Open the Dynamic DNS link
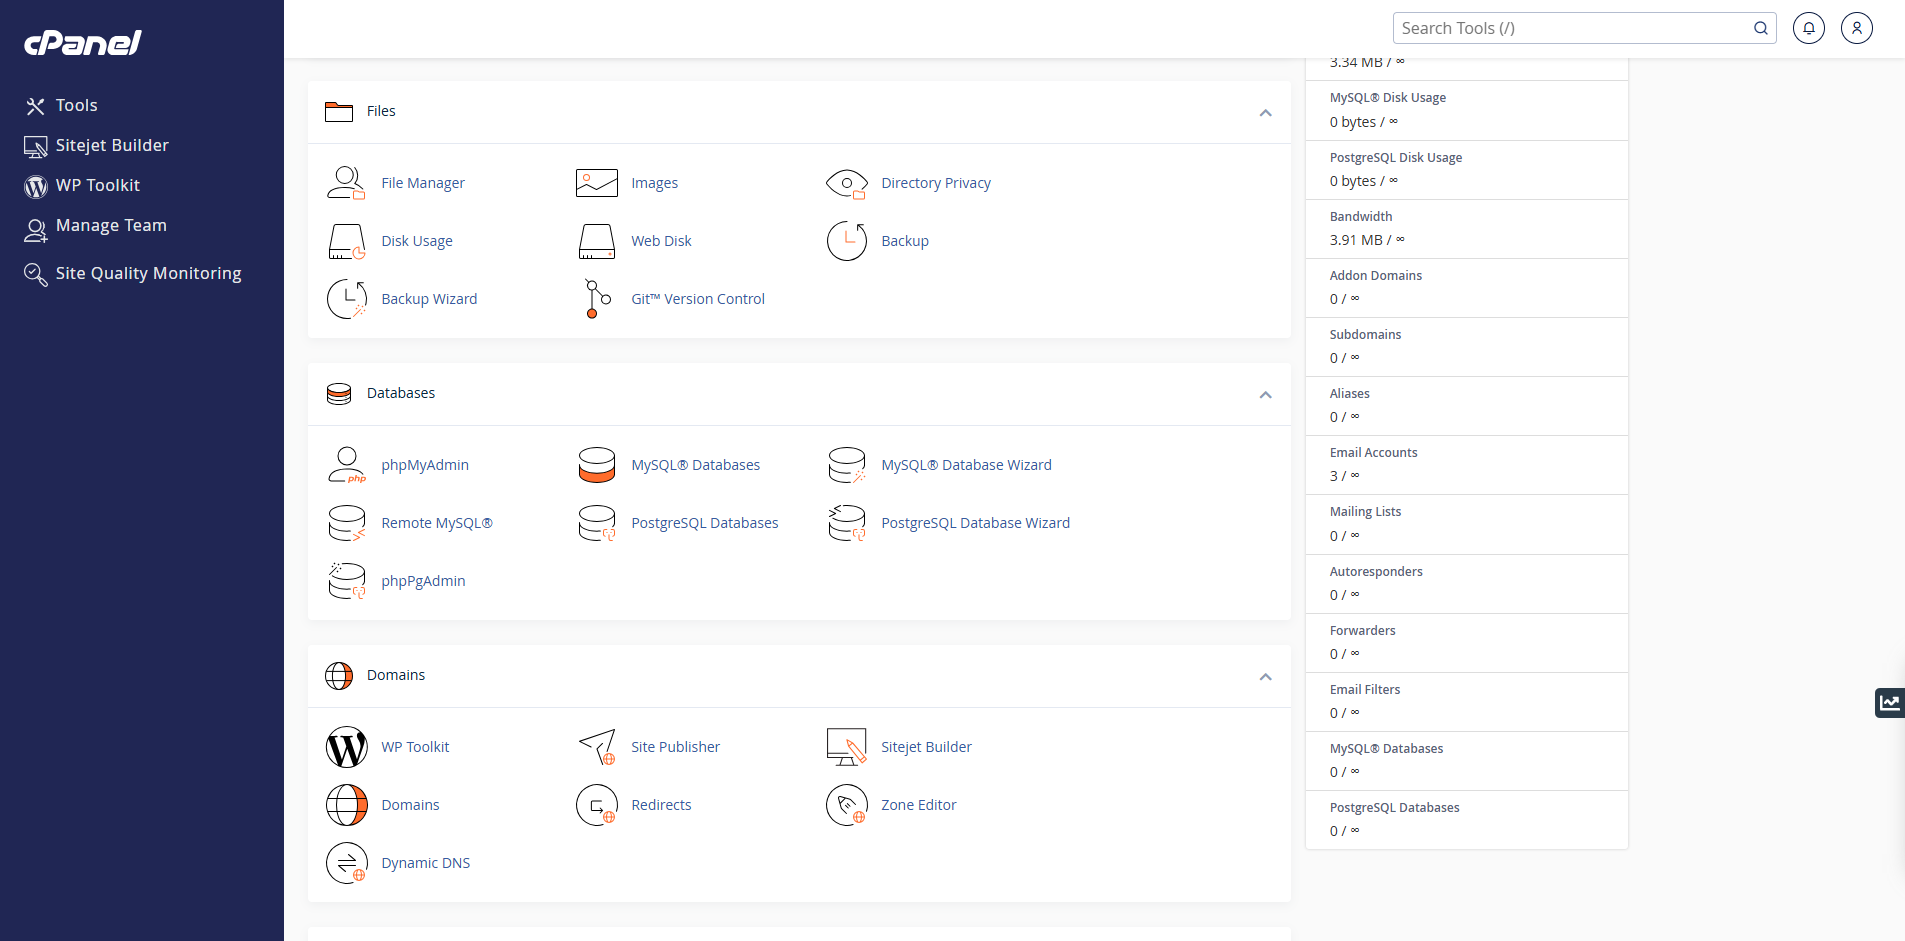This screenshot has width=1905, height=941. pos(425,863)
